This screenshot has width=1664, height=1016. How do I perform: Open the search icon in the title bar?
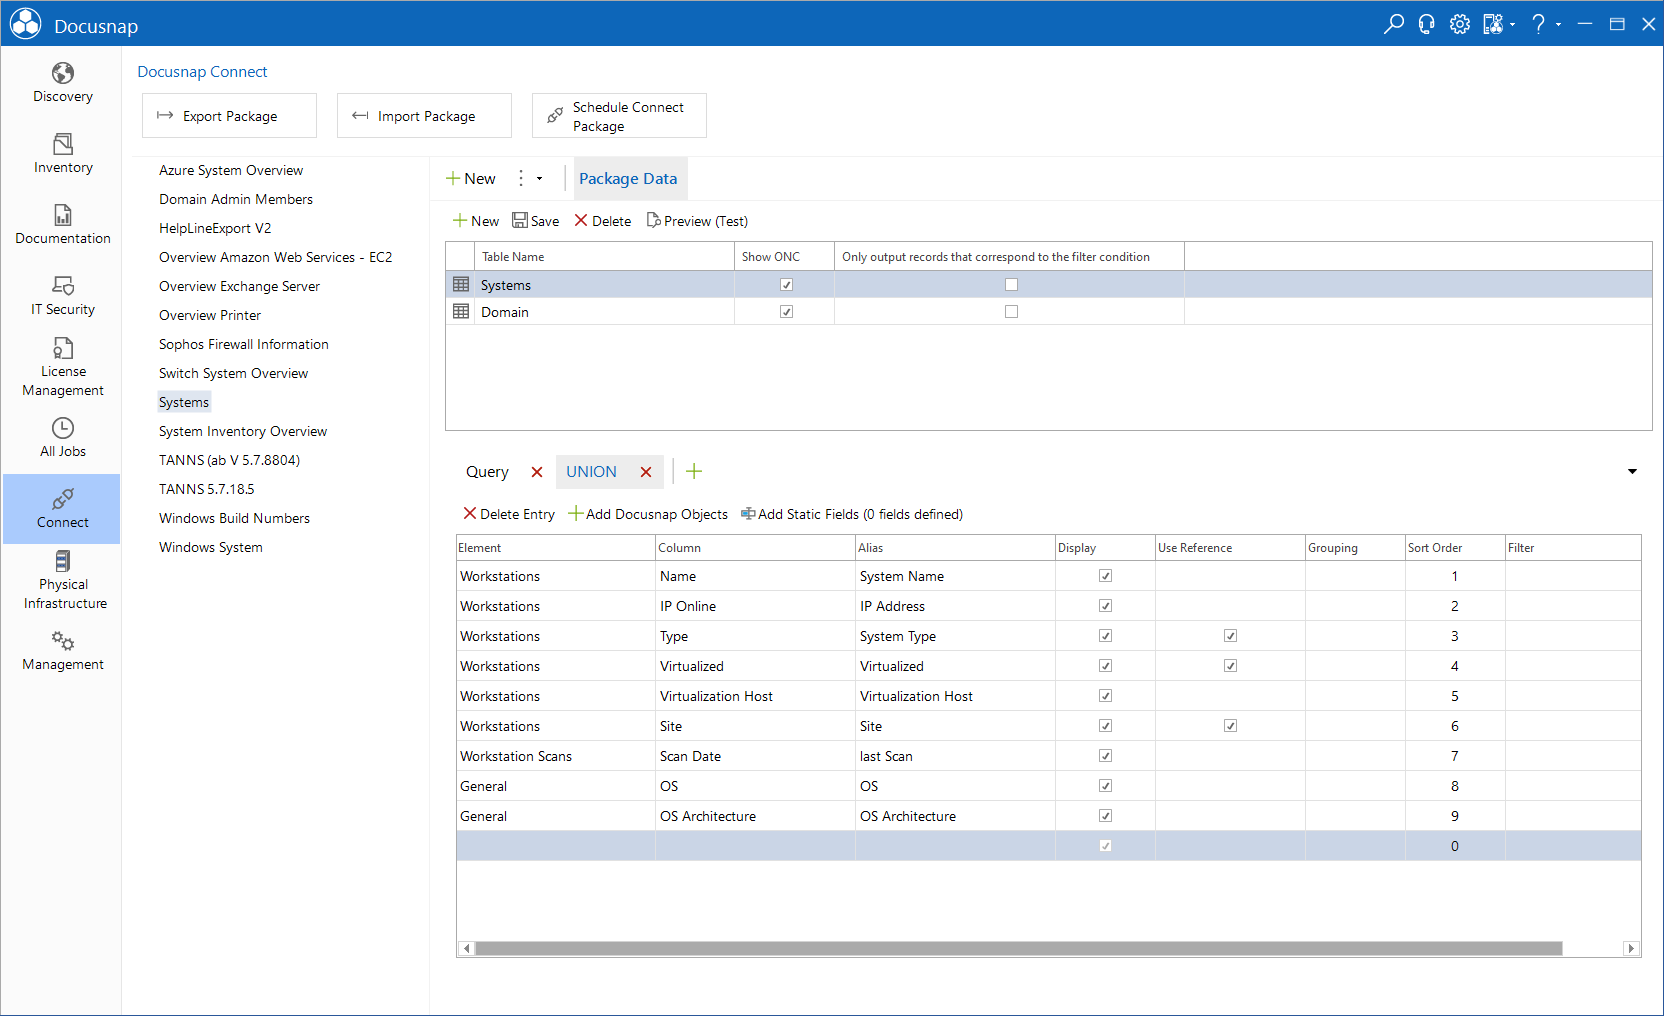click(x=1394, y=23)
